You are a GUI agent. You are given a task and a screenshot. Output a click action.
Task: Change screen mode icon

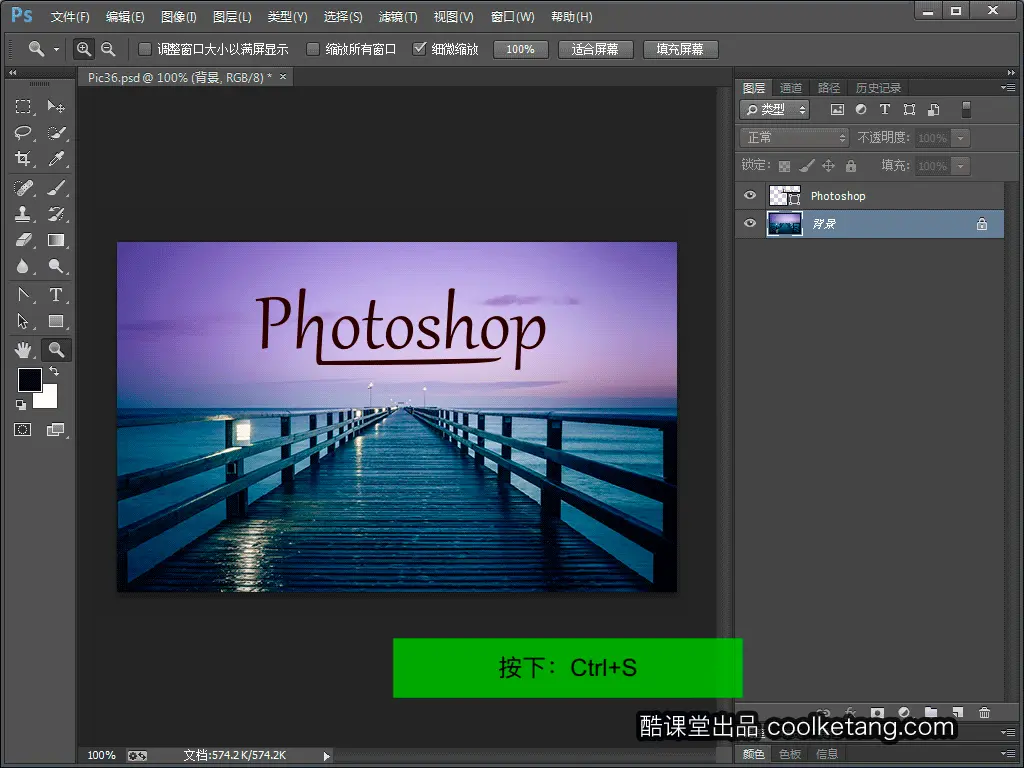(56, 430)
